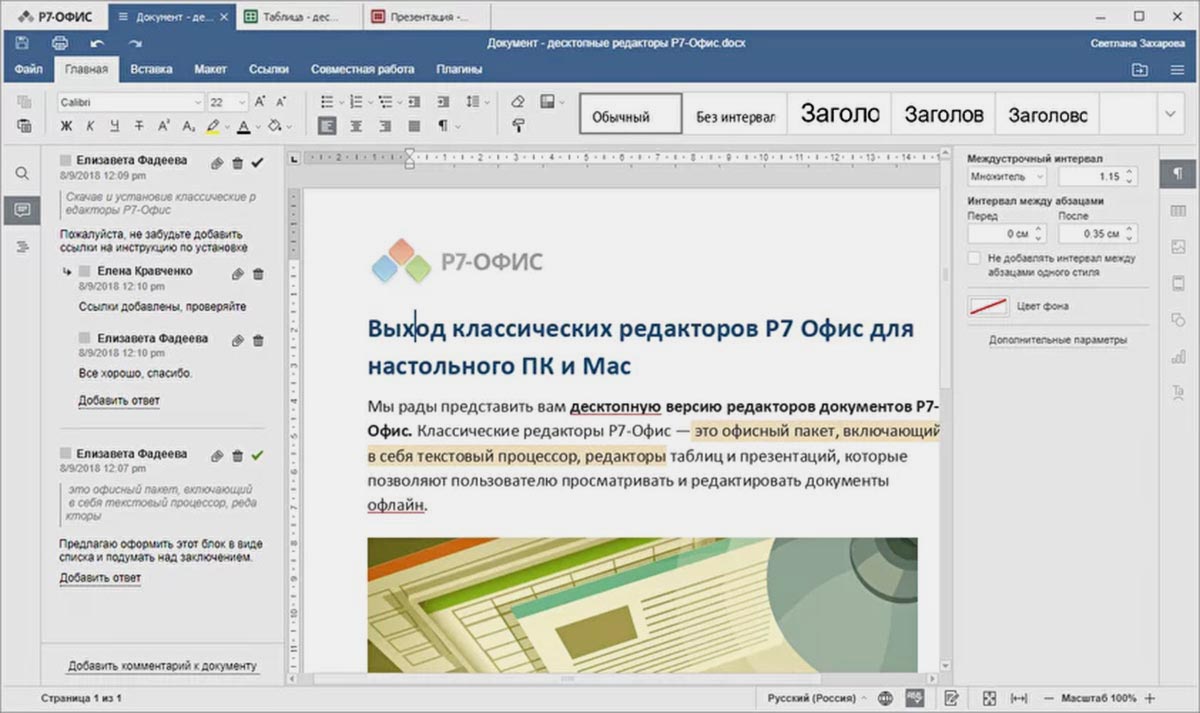This screenshot has height=713, width=1200.
Task: Resolve first Елизавета Фадеева comment checkmark
Action: [x=258, y=162]
